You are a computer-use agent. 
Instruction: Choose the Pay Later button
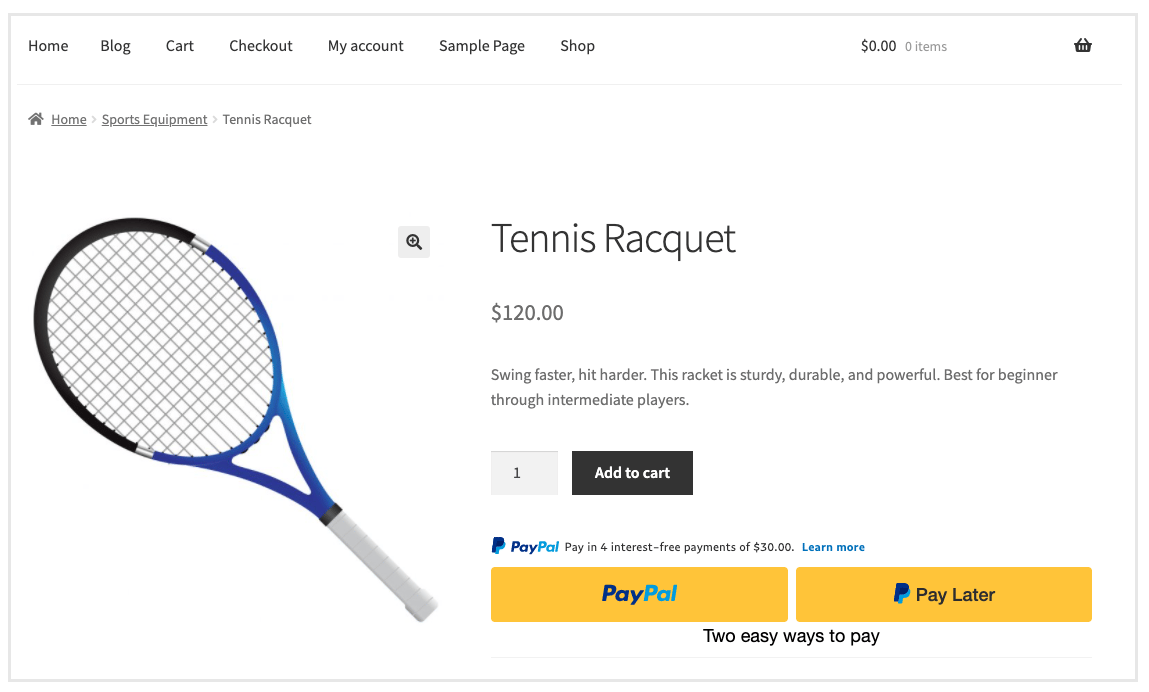coord(943,594)
